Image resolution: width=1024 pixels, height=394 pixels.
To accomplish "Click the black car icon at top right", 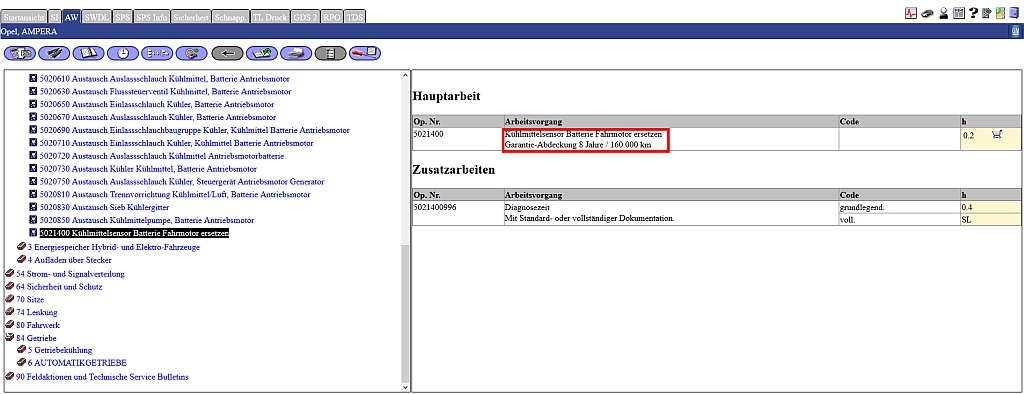I will pos(927,13).
